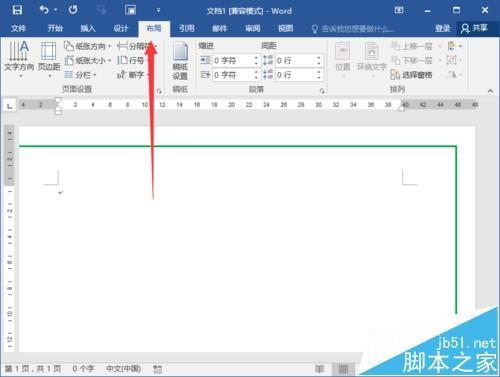Click 位置 position button

343,60
